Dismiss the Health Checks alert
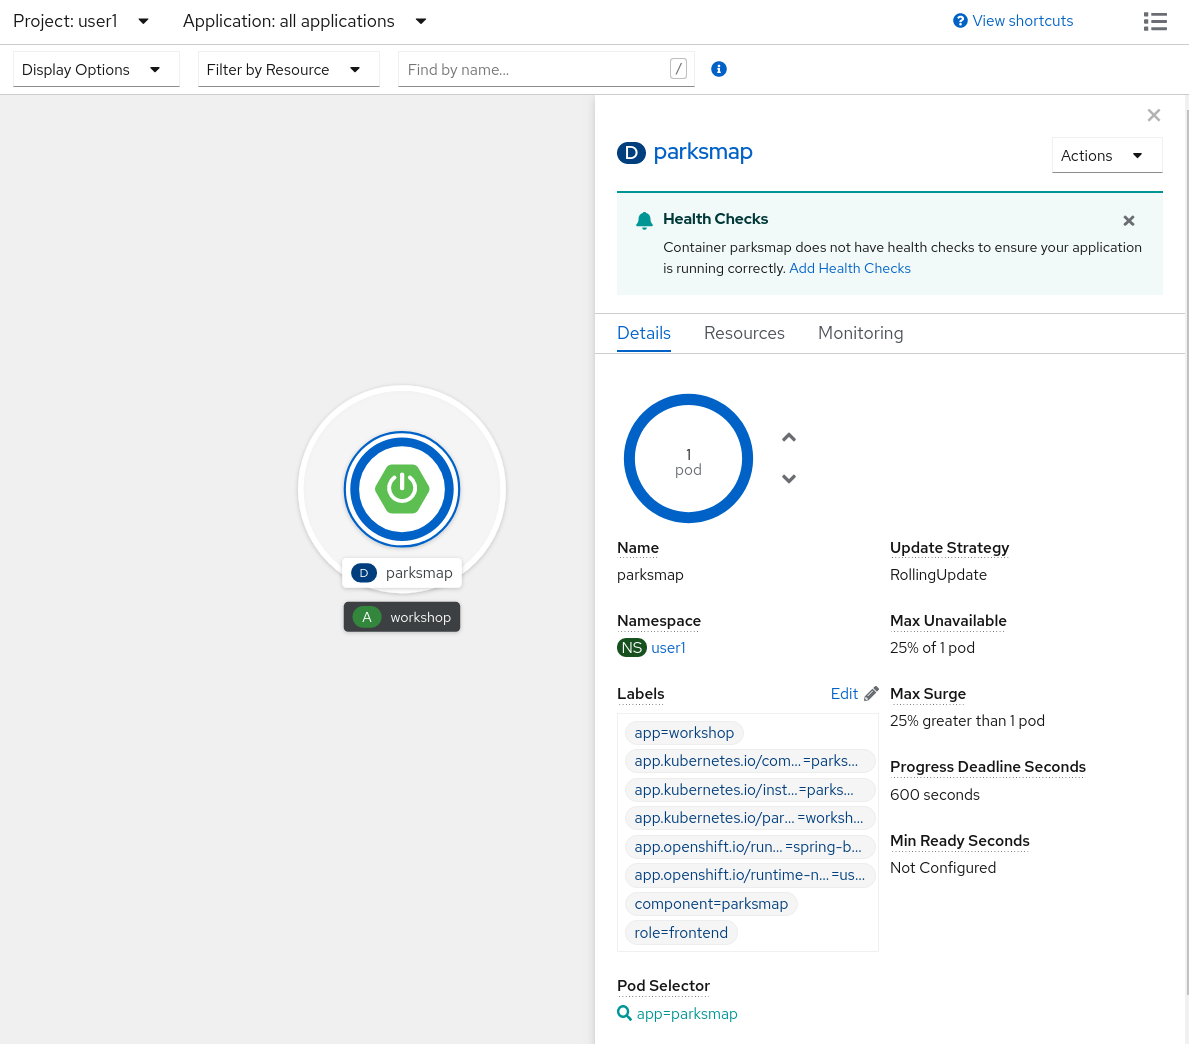 click(x=1128, y=221)
